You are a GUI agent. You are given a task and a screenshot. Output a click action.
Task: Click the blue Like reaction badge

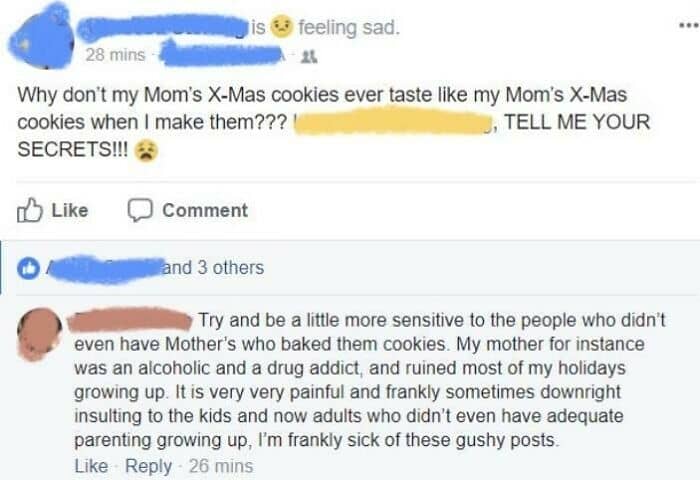pos(29,268)
